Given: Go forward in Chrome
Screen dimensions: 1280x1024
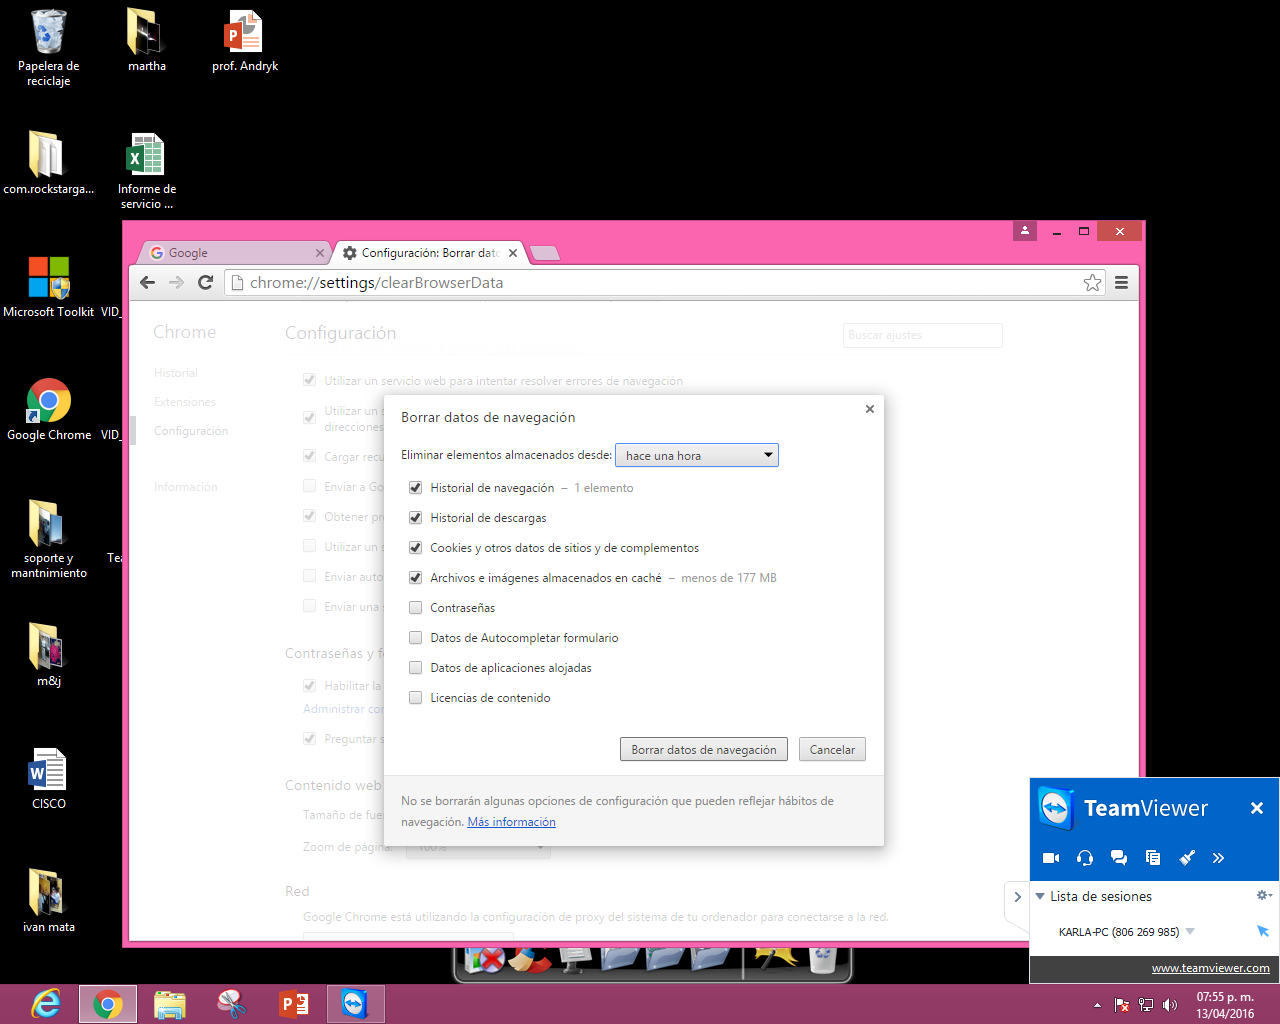Looking at the screenshot, I should pyautogui.click(x=177, y=283).
